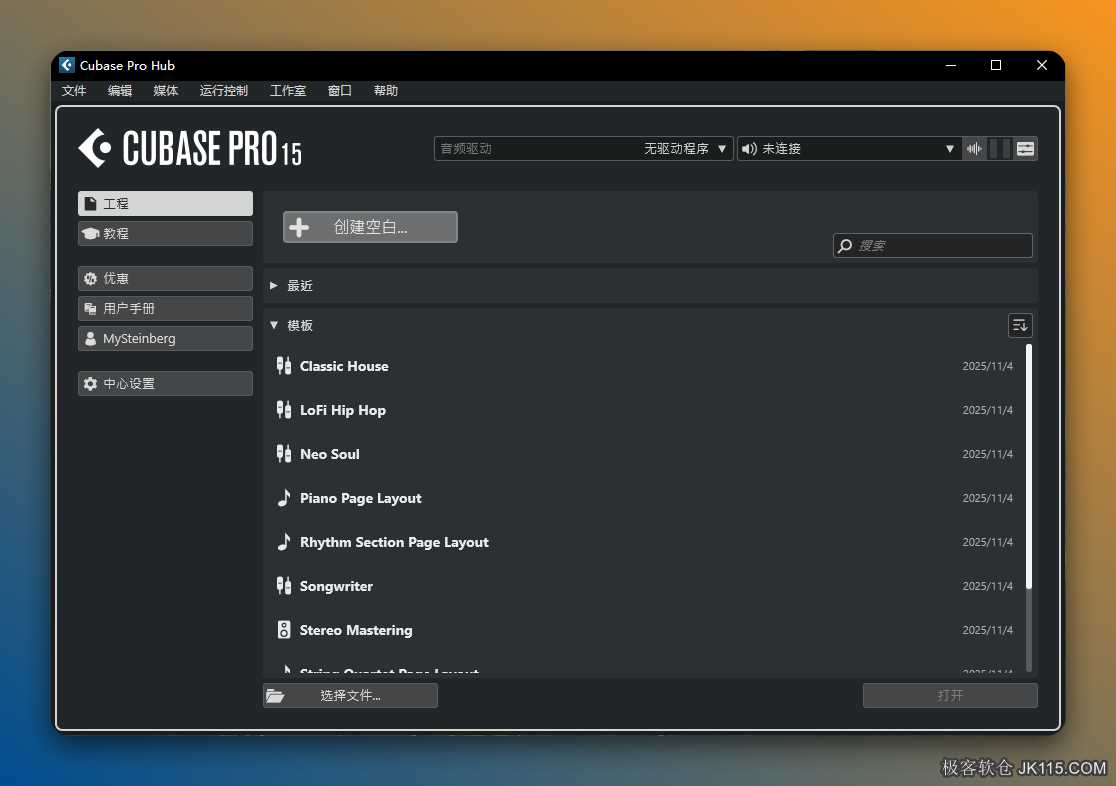Click the plus icon on 创建空白 button
Image resolution: width=1116 pixels, height=786 pixels.
point(299,227)
